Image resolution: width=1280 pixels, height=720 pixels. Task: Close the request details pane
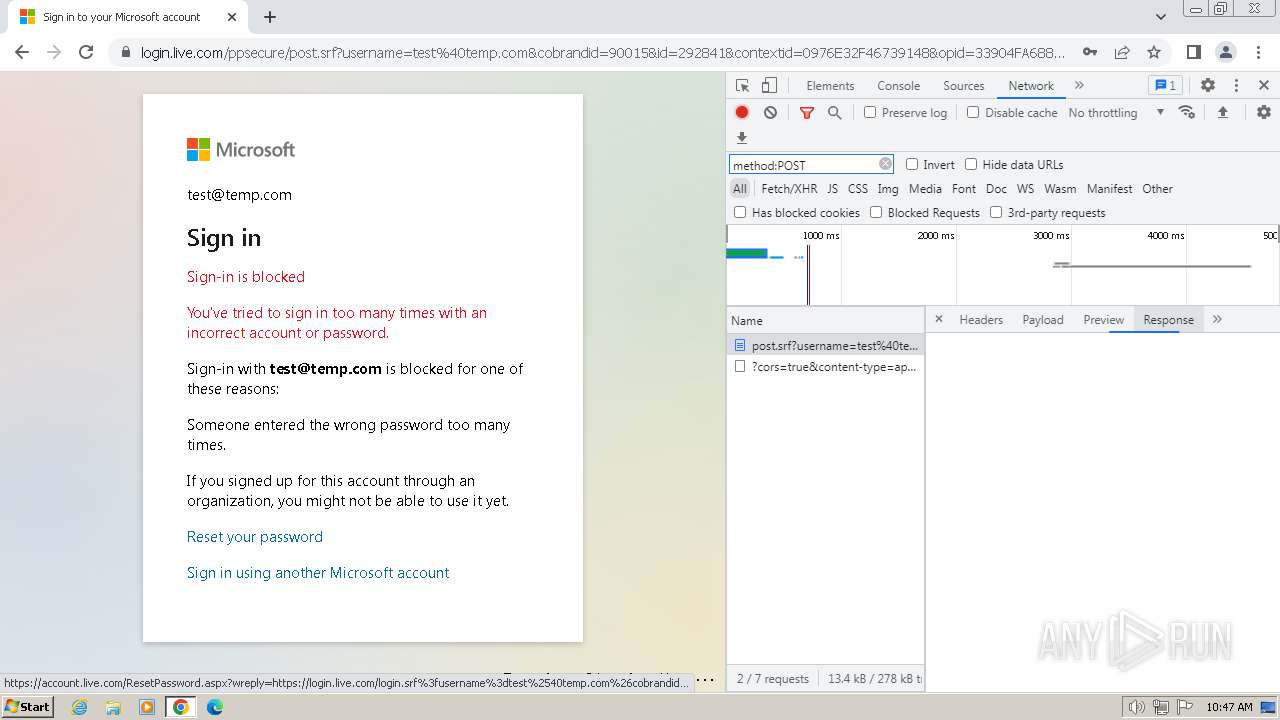tap(938, 319)
